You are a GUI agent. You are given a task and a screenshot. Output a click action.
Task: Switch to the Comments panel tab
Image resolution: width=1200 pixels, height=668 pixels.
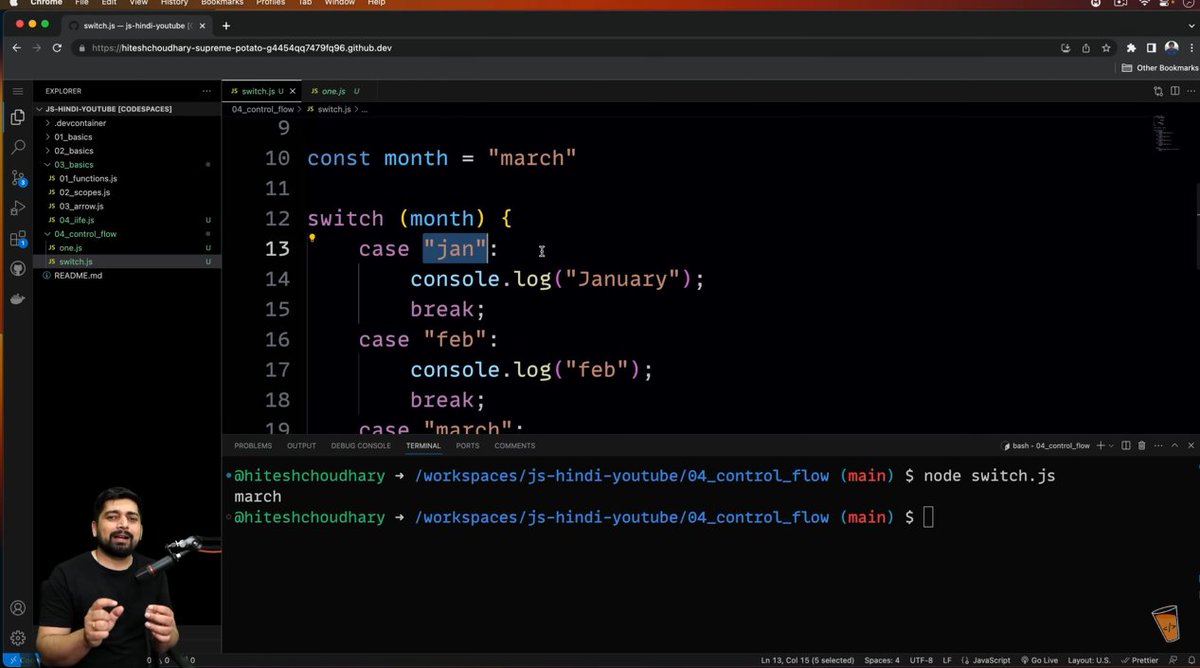coord(514,445)
